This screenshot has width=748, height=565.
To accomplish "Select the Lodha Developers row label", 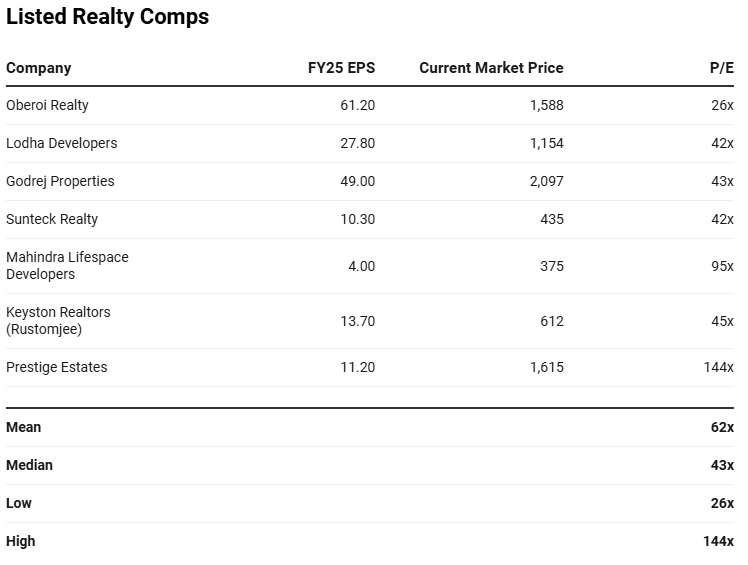I will tap(61, 143).
